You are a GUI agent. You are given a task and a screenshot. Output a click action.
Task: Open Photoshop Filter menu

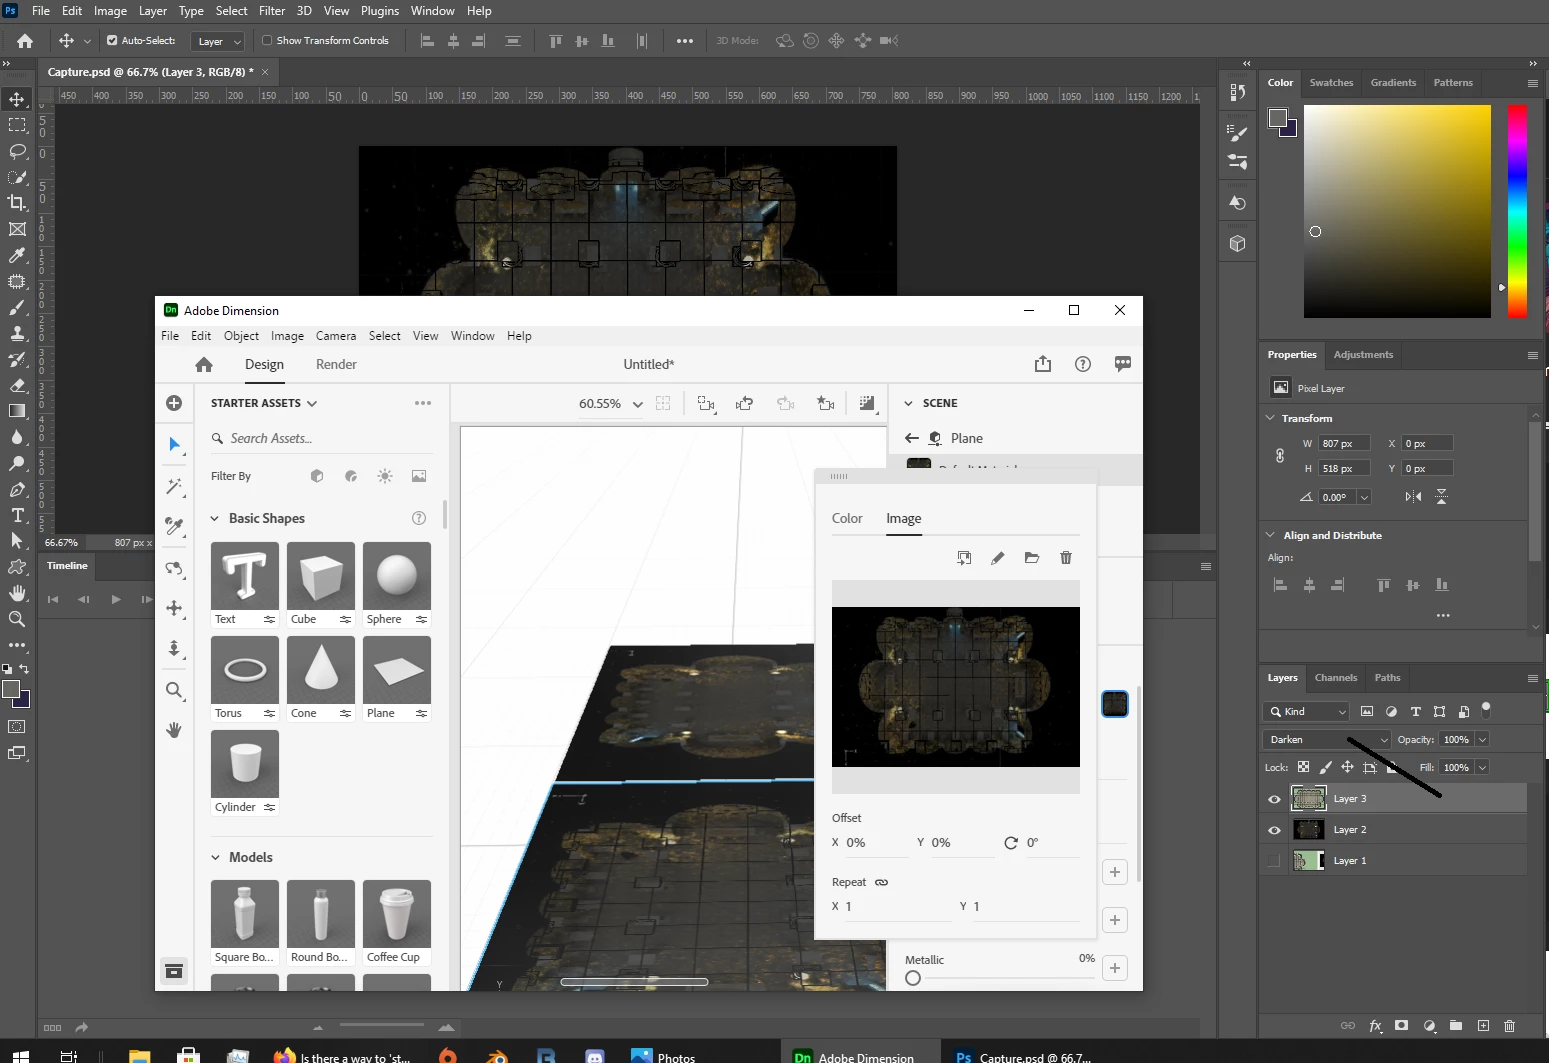tap(272, 11)
